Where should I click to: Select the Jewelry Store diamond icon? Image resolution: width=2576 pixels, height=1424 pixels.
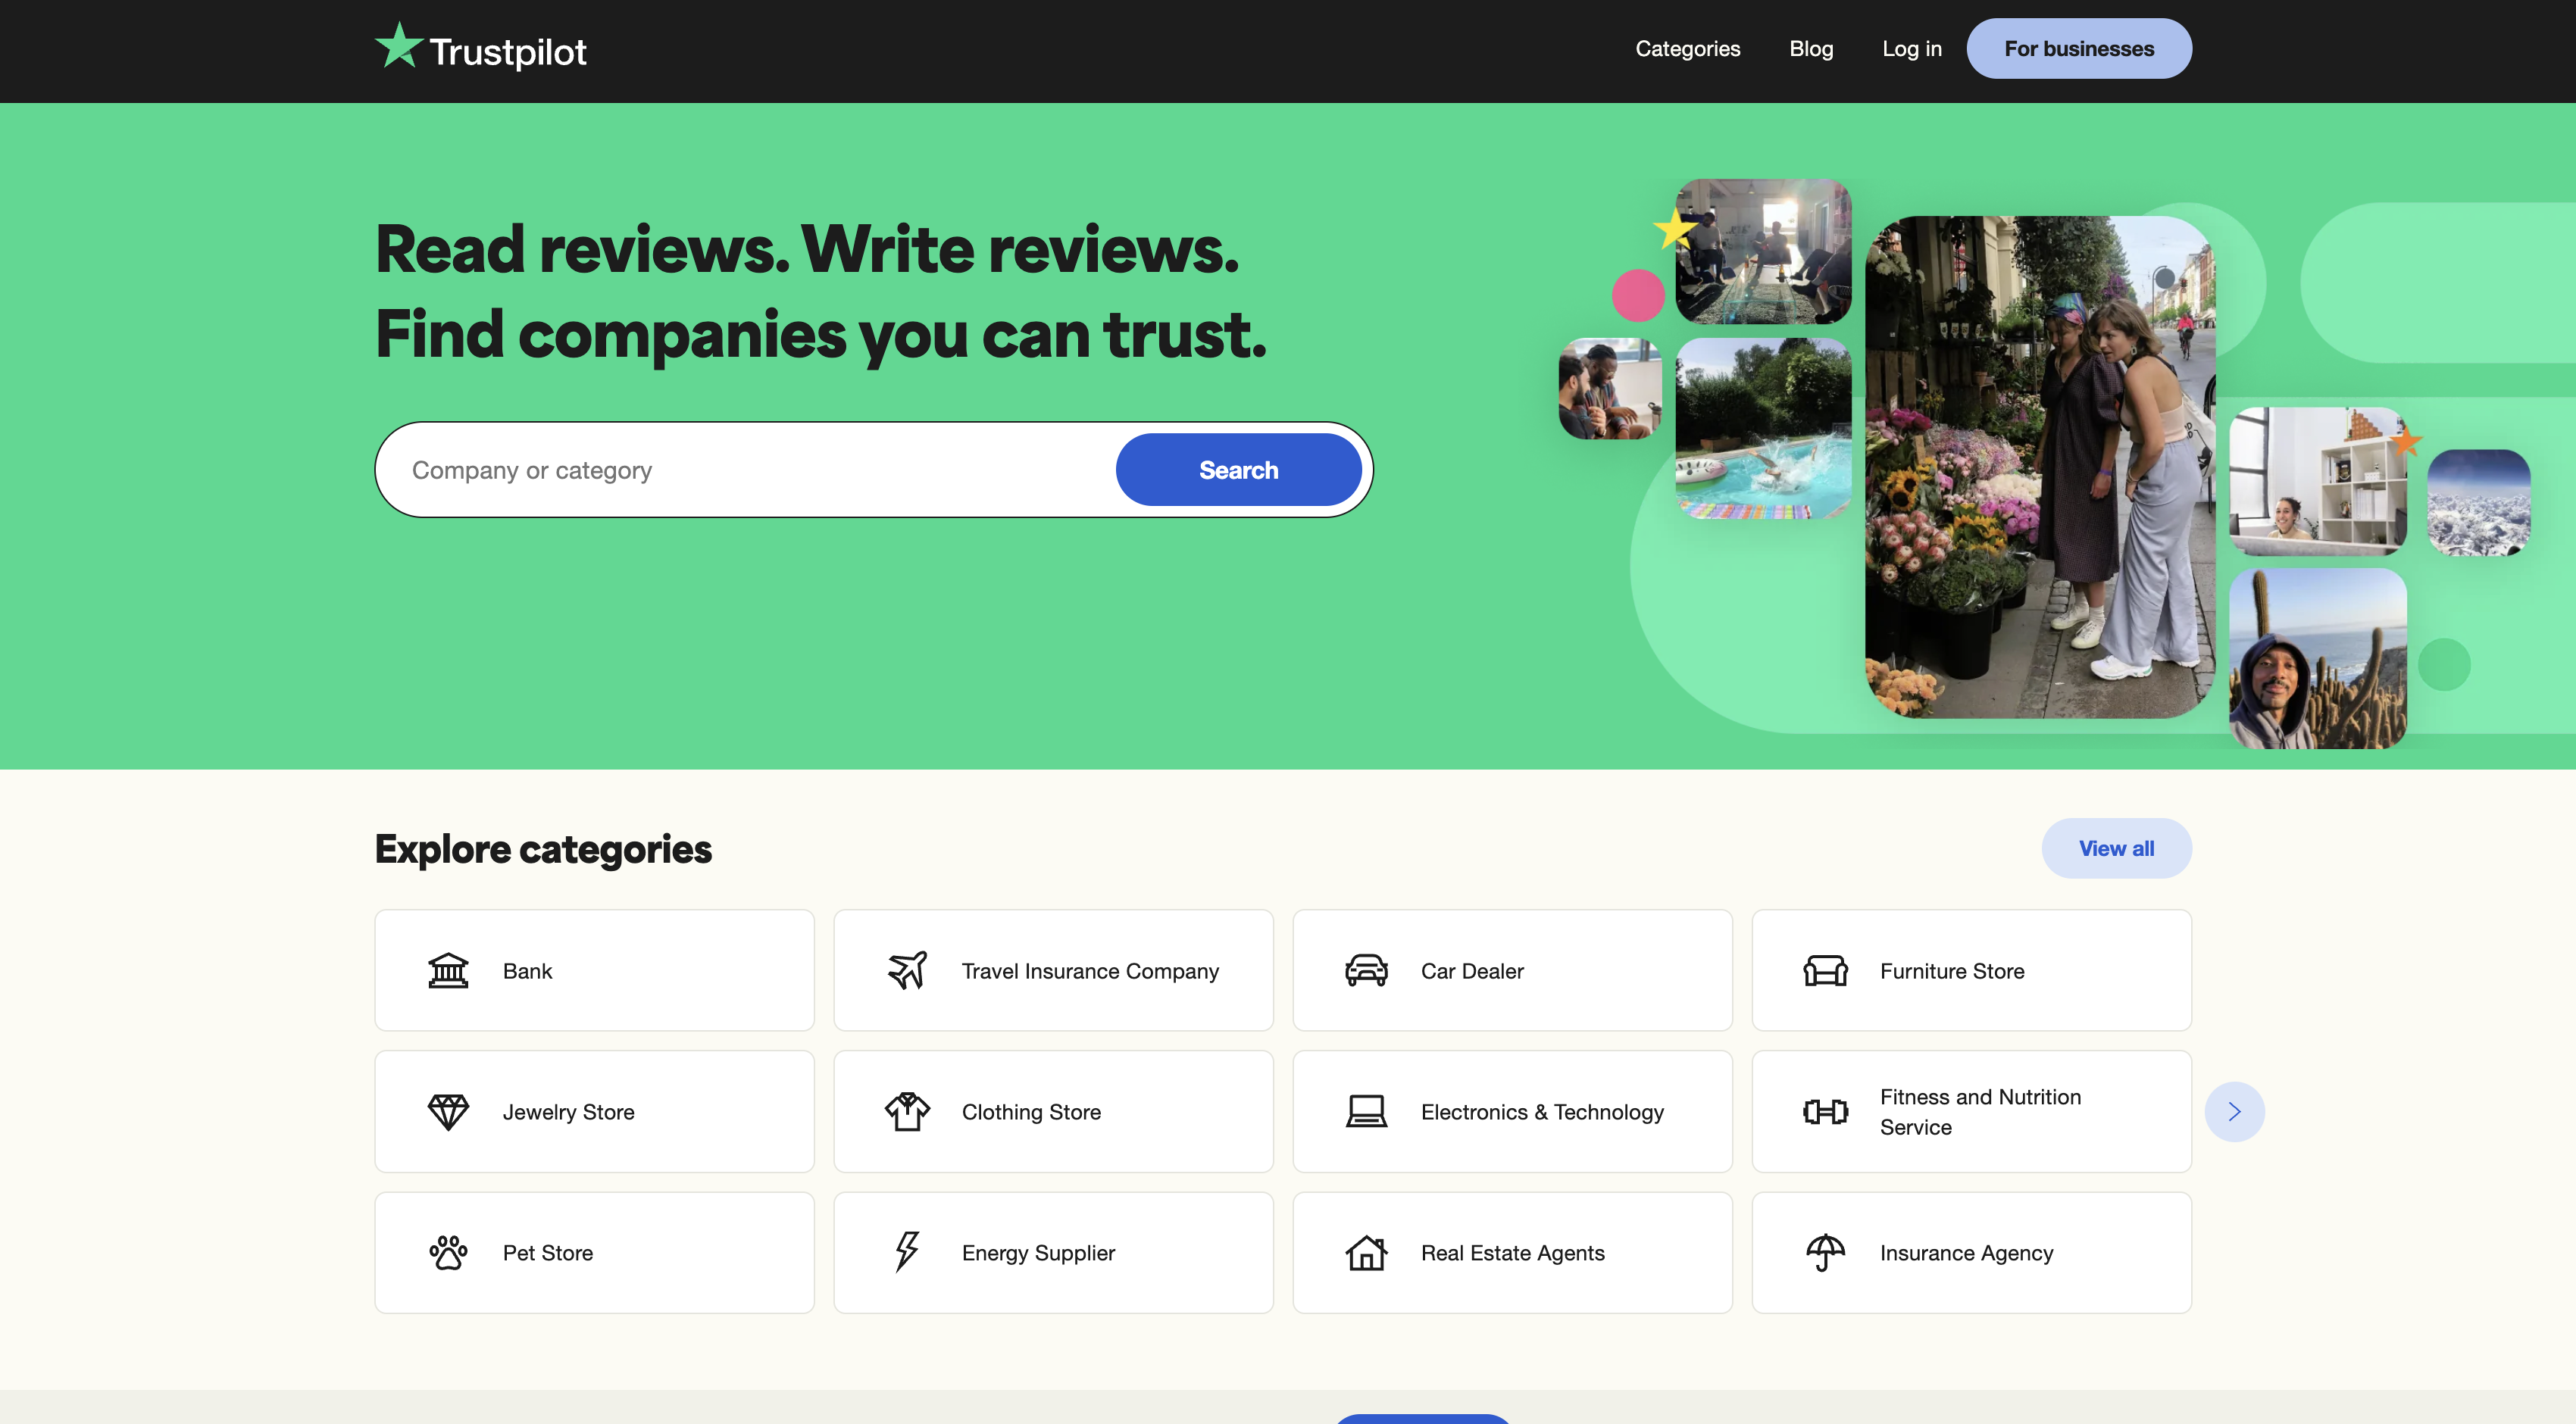pyautogui.click(x=448, y=1111)
